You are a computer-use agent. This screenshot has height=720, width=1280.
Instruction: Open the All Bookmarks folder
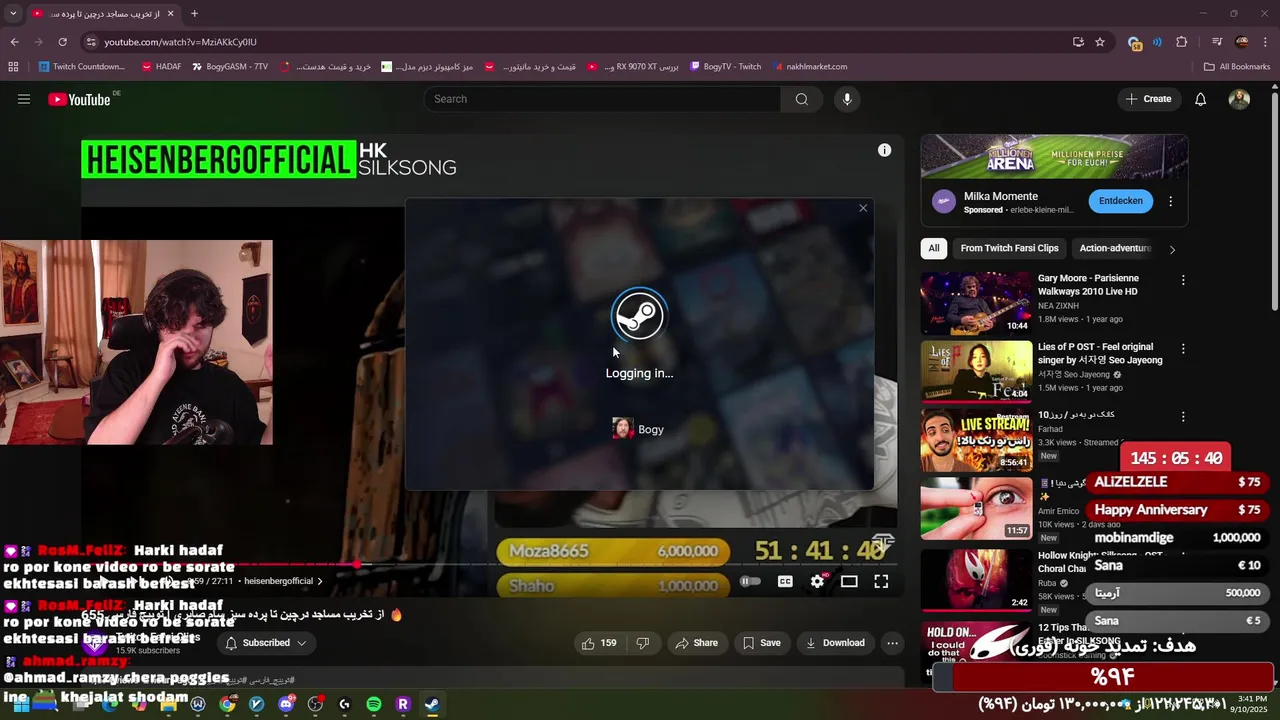tap(1237, 67)
